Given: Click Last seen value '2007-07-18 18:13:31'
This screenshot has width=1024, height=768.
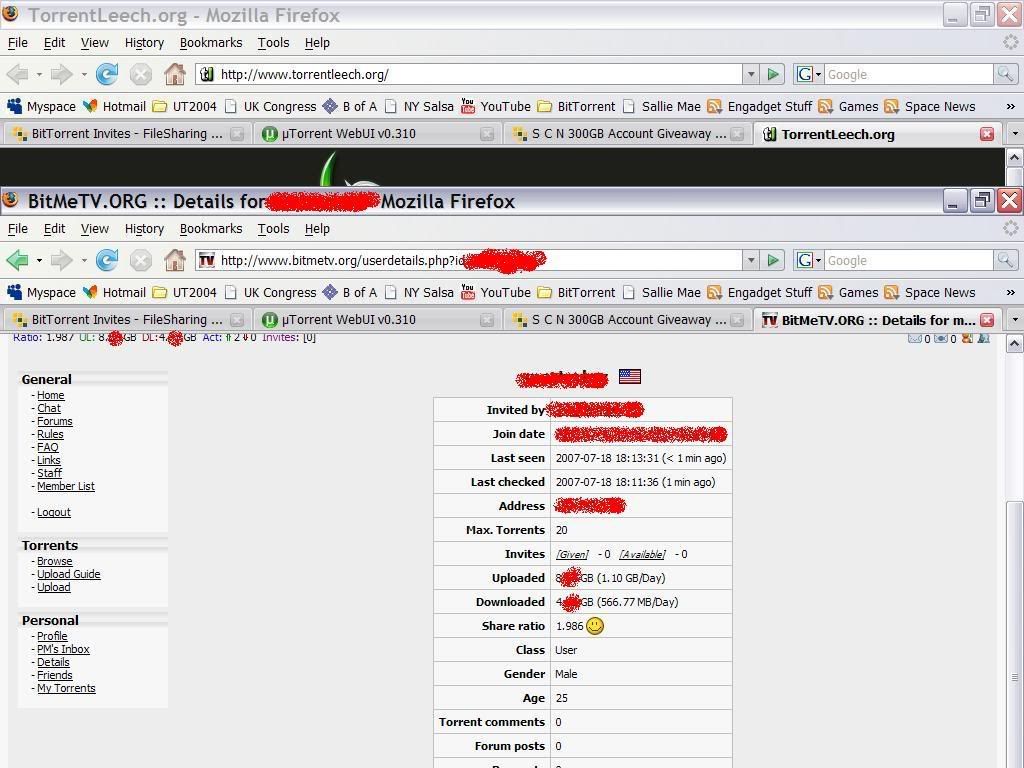Looking at the screenshot, I should [x=607, y=458].
